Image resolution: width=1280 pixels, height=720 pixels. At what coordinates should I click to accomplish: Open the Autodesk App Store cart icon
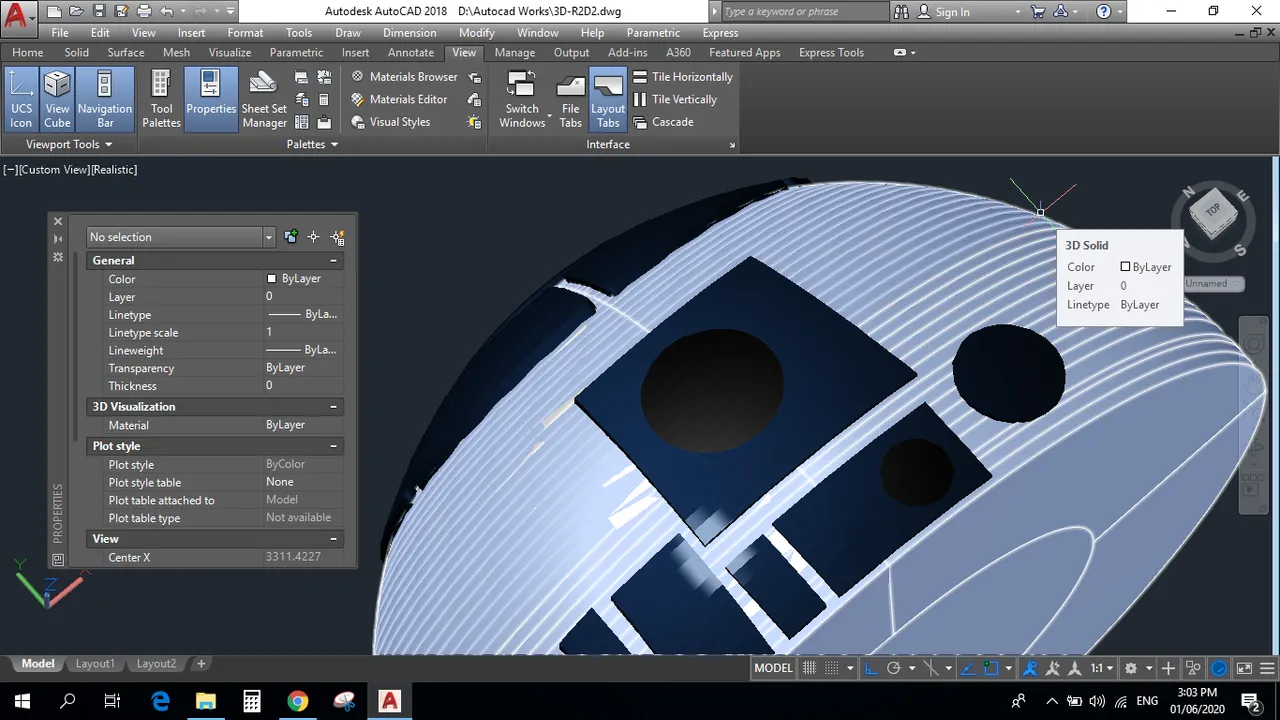click(x=1037, y=12)
